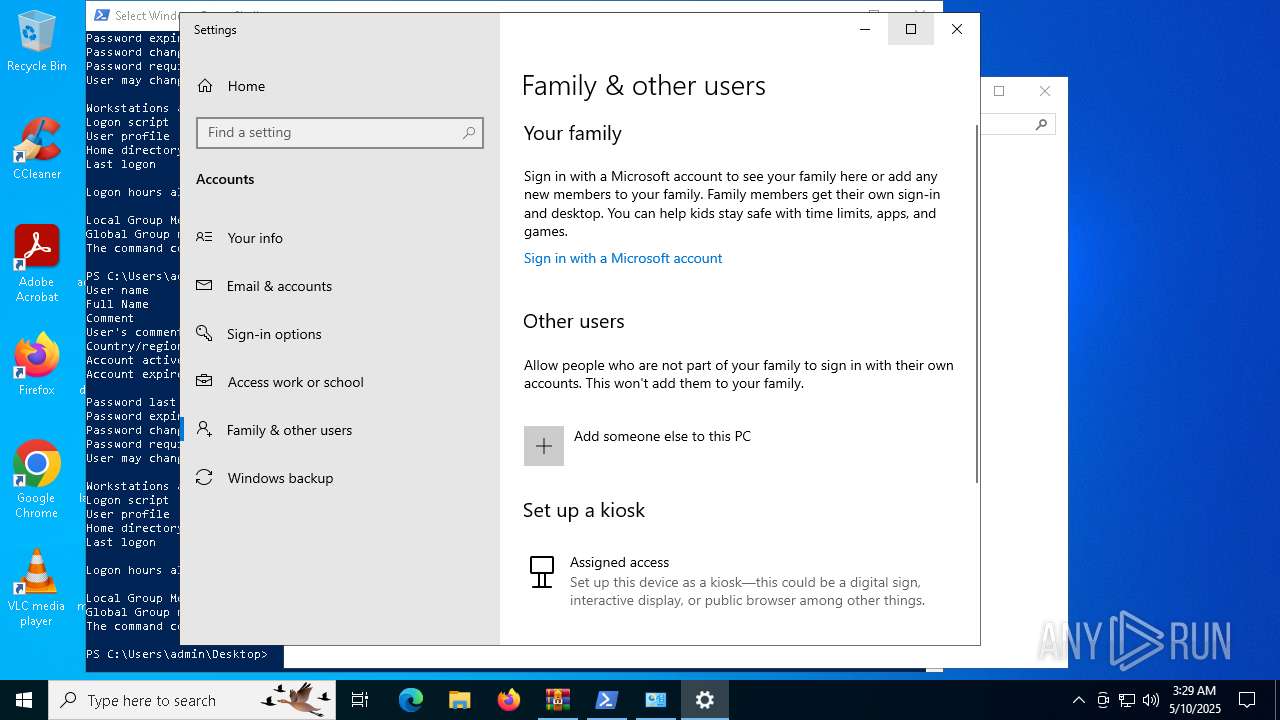Select the Sign-in options key icon

click(204, 333)
